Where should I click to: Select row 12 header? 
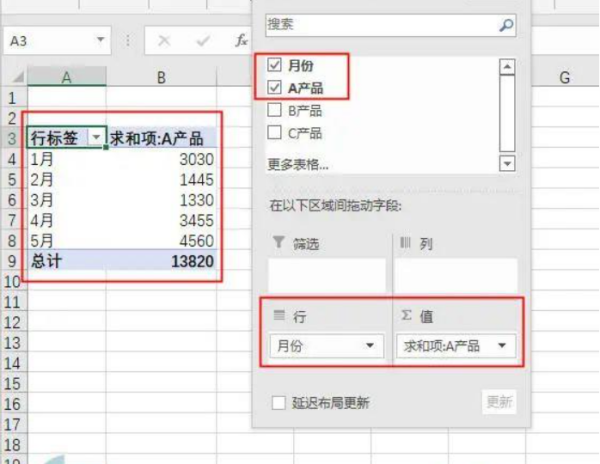point(13,322)
